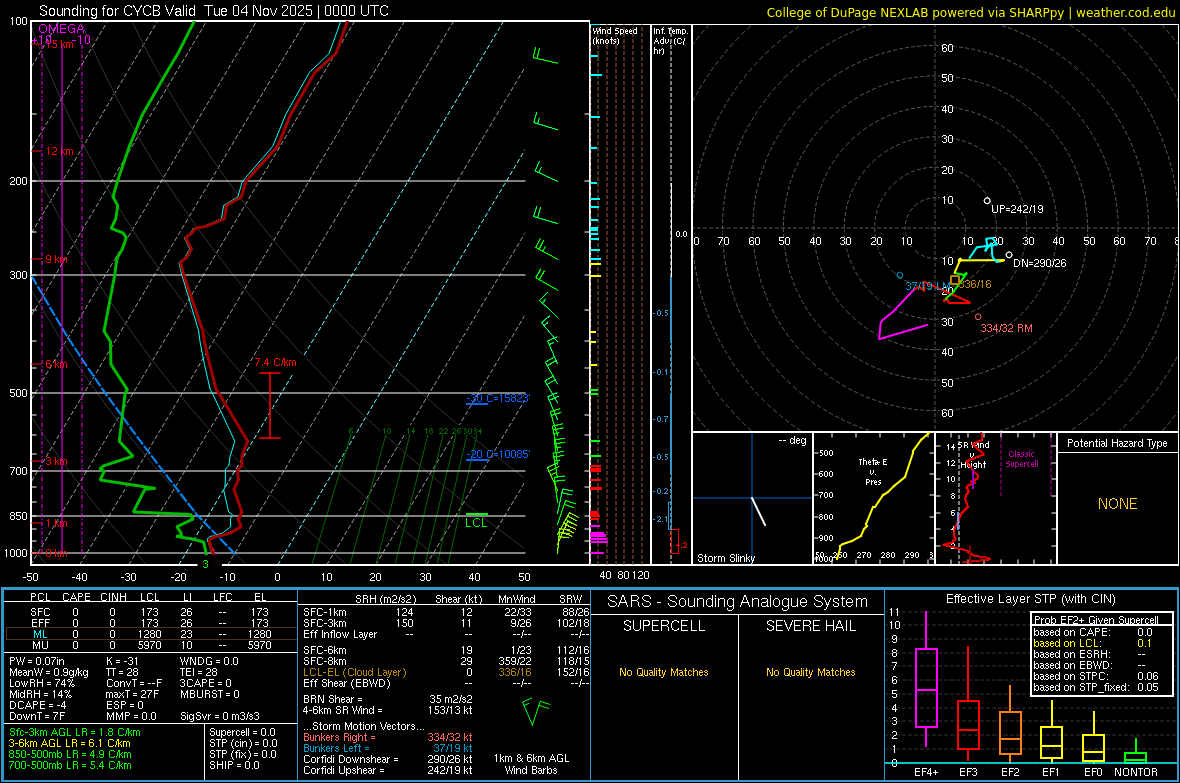Click the LCL-EL (Cloud Layer) row
Viewport: 1180px width, 783px height.
[x=446, y=672]
